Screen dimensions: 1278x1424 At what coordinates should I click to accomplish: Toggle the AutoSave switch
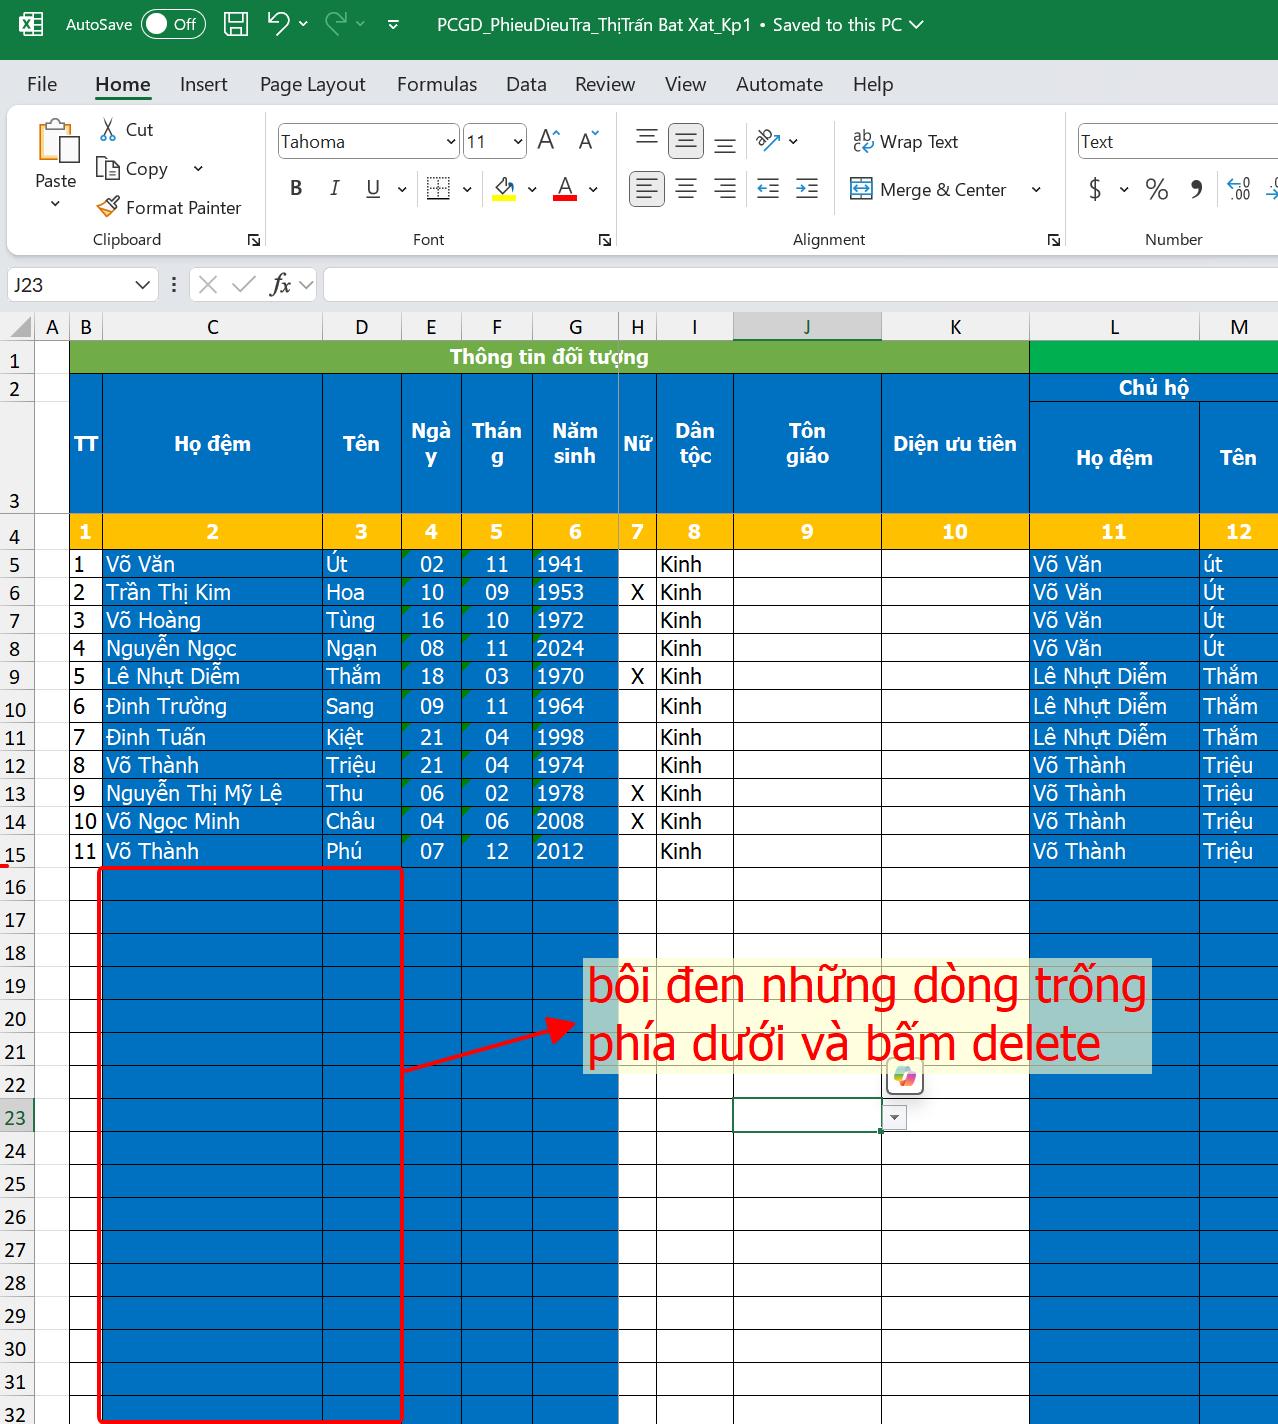(173, 24)
